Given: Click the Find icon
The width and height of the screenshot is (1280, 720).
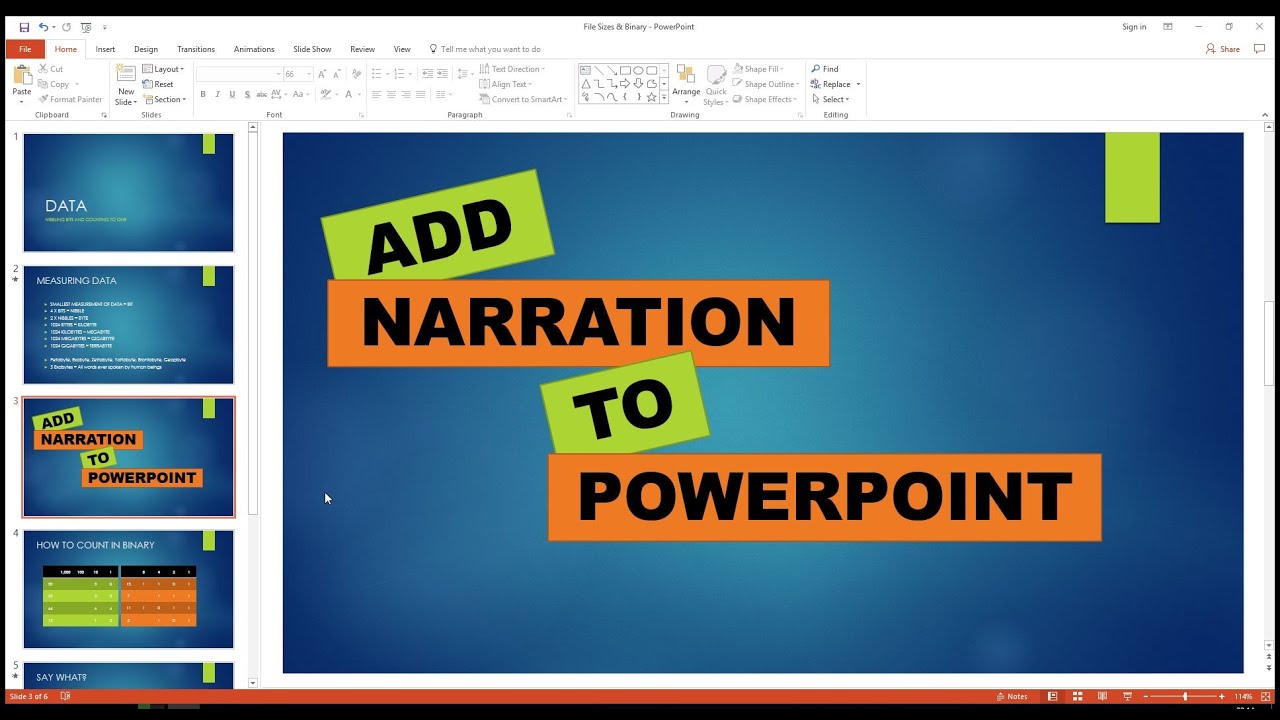Looking at the screenshot, I should (x=828, y=69).
